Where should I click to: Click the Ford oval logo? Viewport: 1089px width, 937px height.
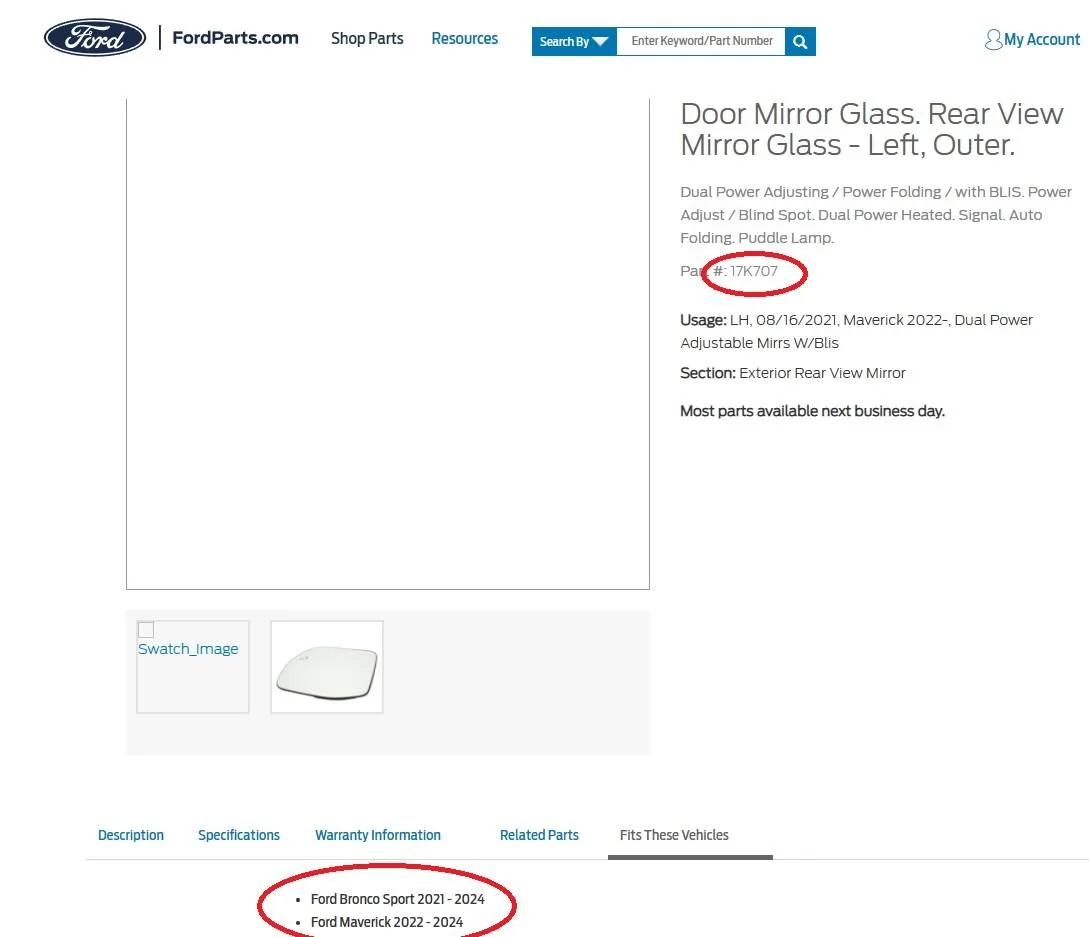[95, 39]
